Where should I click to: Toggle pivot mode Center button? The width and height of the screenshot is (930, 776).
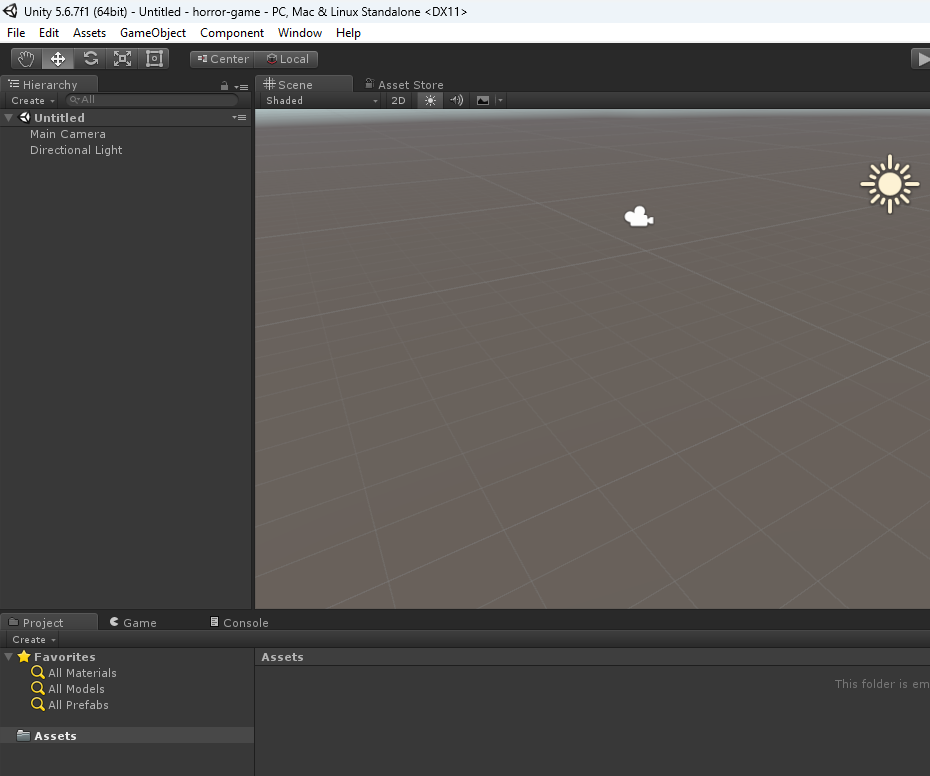tap(222, 59)
